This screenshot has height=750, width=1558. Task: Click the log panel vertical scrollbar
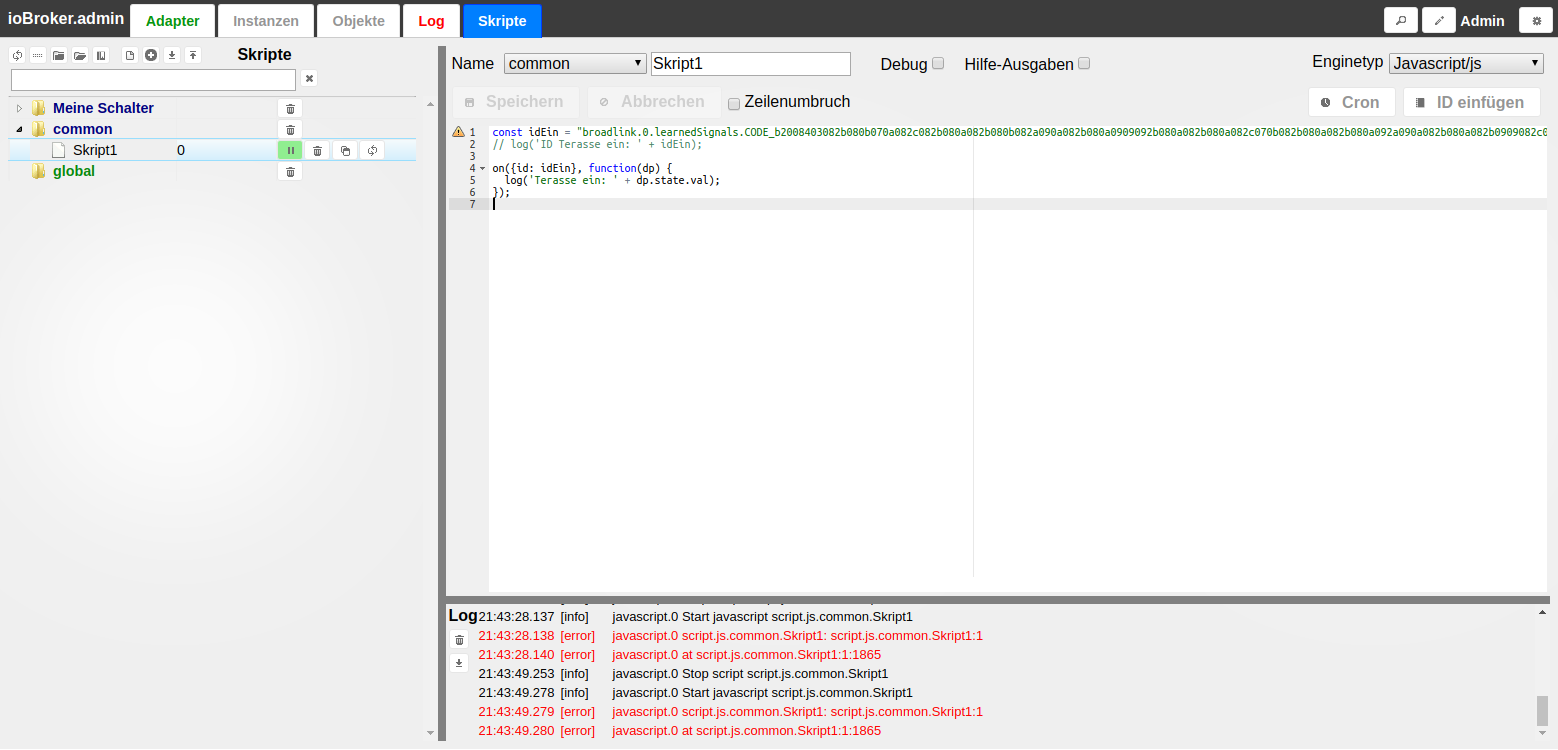coord(1542,711)
